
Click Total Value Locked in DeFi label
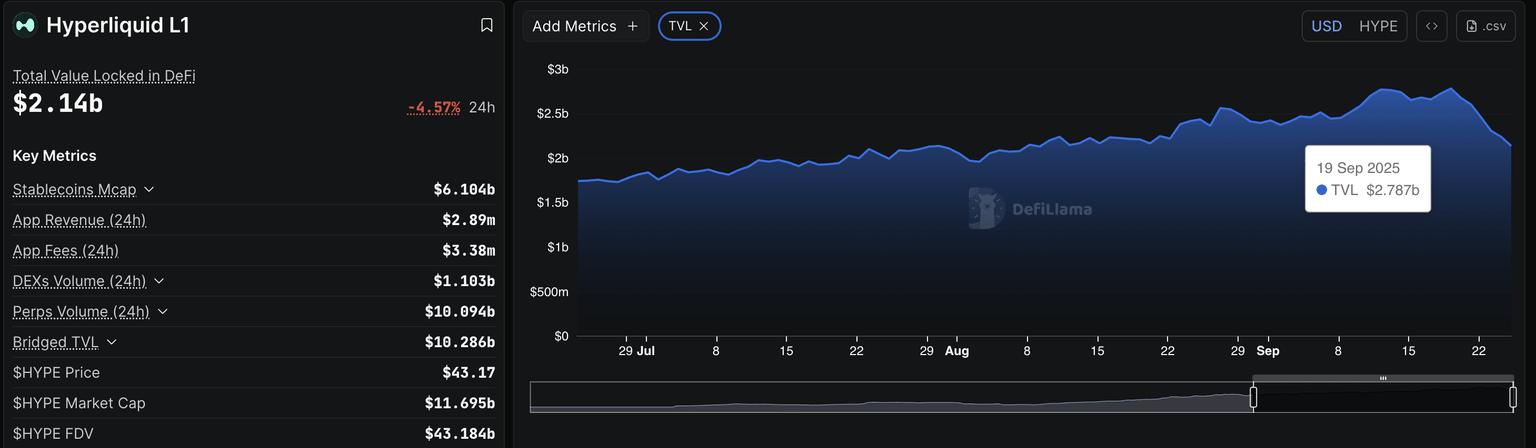click(103, 75)
